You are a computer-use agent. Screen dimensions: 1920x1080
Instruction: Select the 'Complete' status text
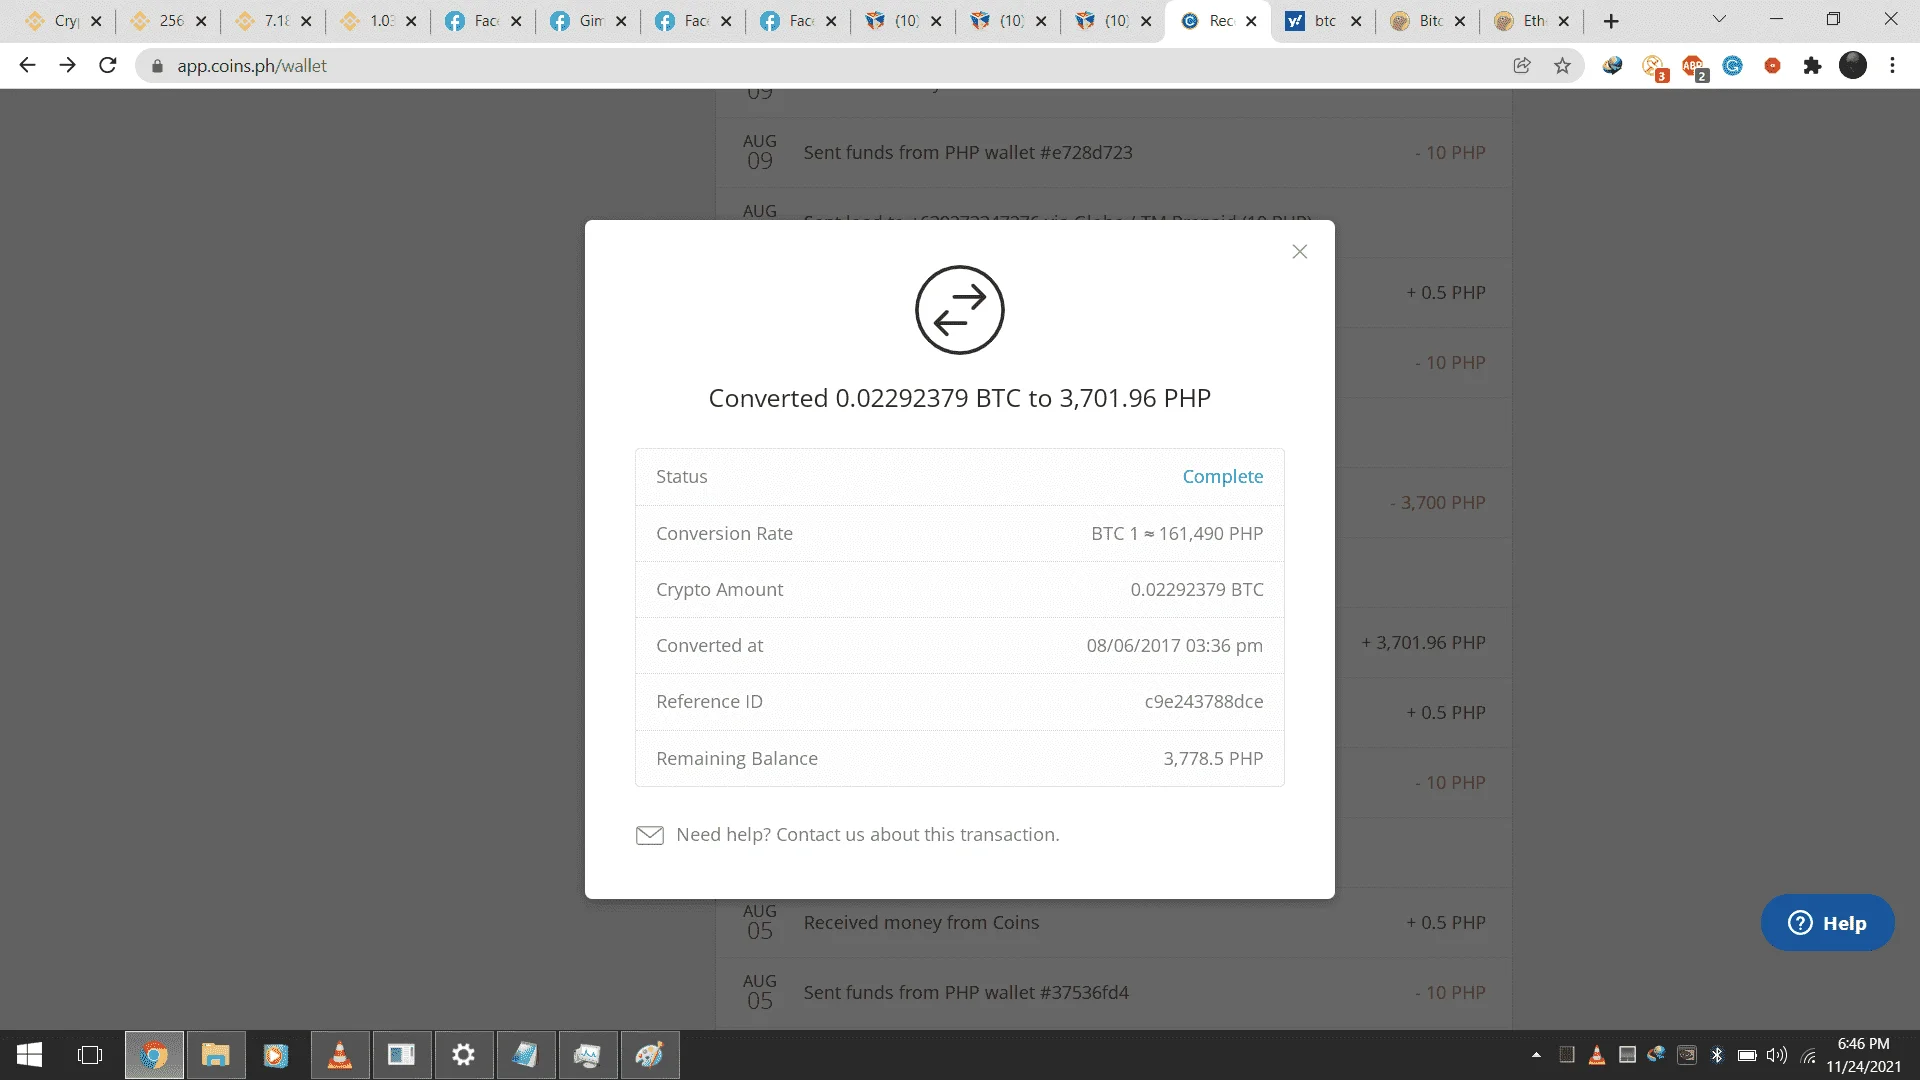pos(1222,477)
